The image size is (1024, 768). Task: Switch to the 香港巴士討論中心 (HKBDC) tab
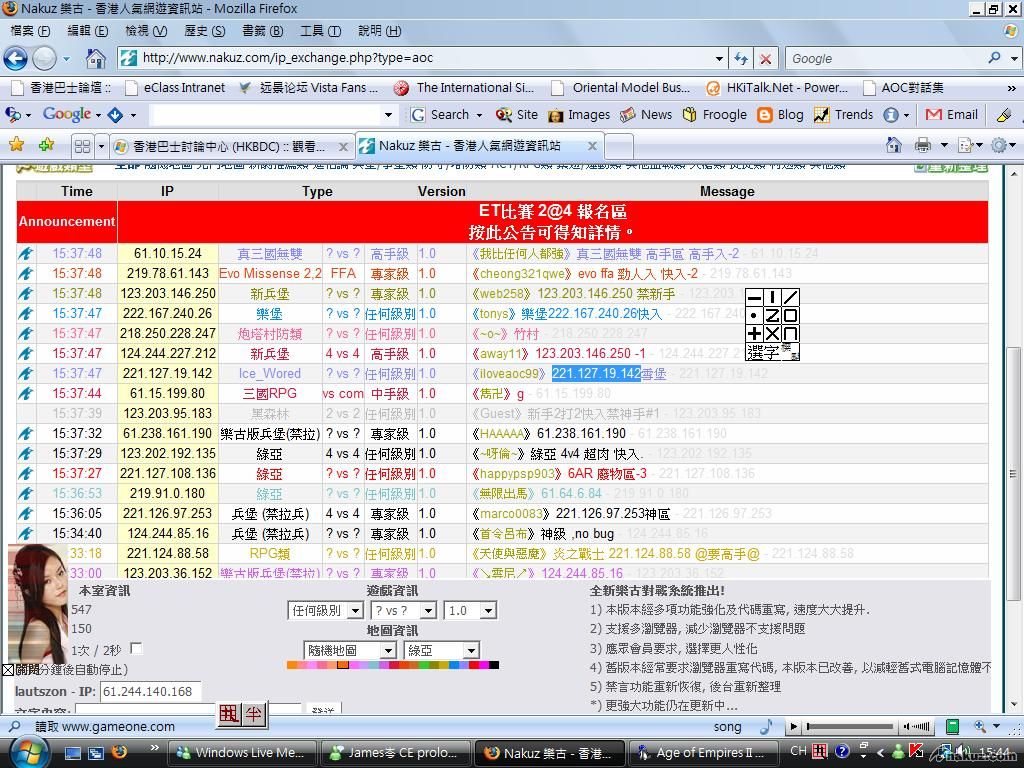(228, 146)
